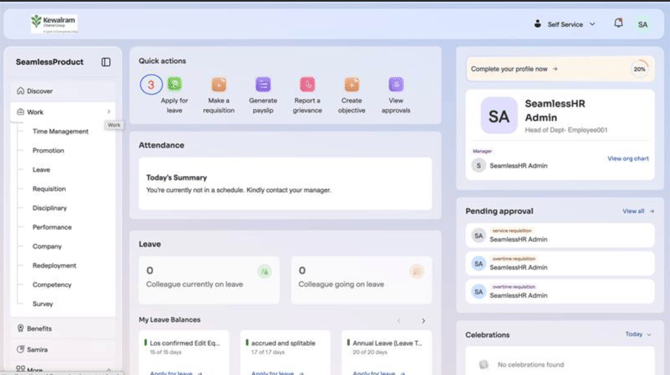The height and width of the screenshot is (375, 670).
Task: Open the Self Service dropdown
Action: point(564,24)
